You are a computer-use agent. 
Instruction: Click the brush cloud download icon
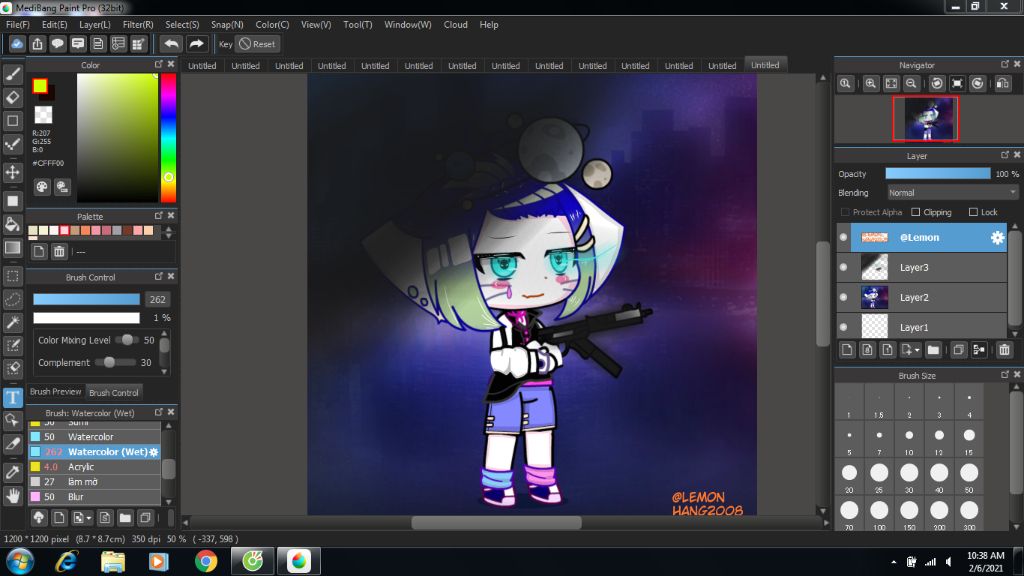tap(39, 518)
